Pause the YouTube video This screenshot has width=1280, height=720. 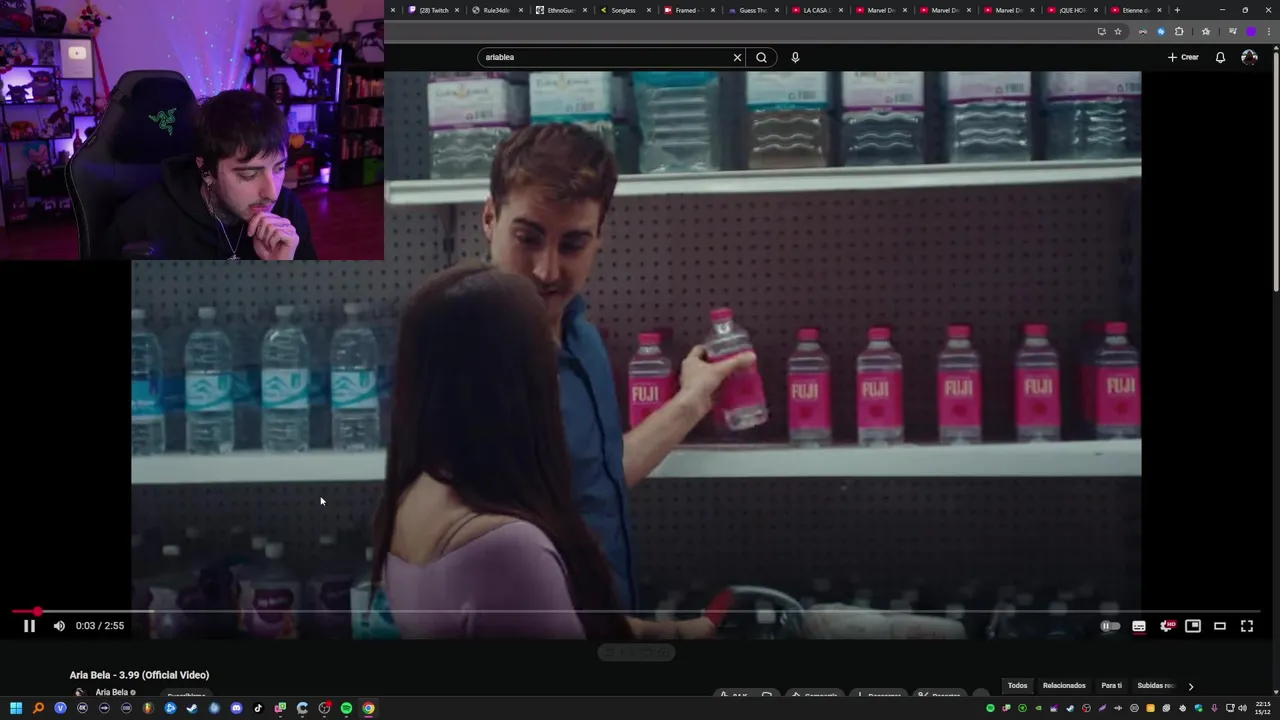click(x=29, y=626)
